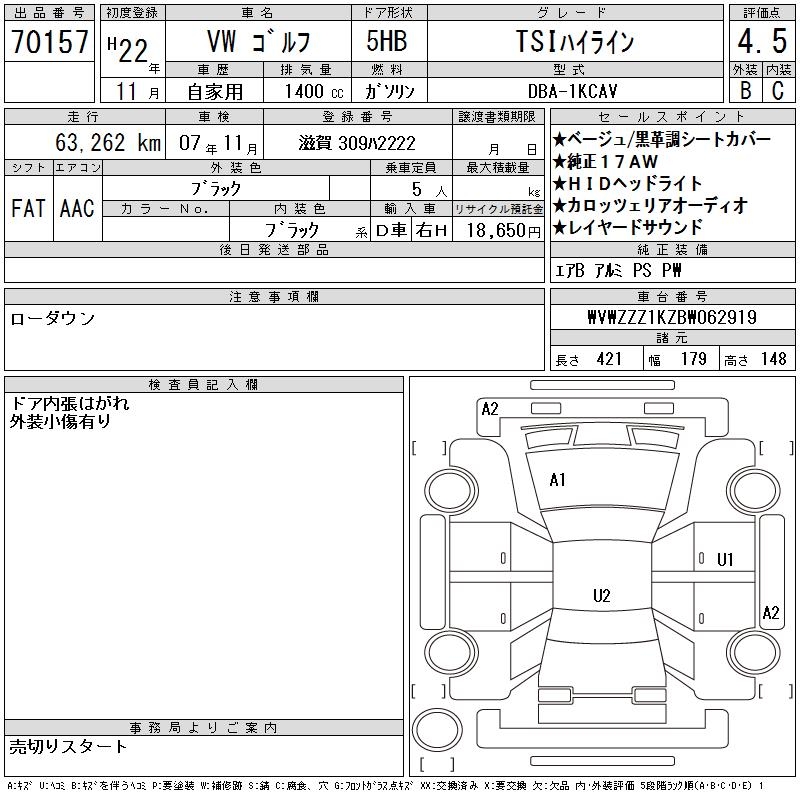Click inspector note 外装小傷有り
Viewport: 800px width, 800px height.
tap(60, 421)
